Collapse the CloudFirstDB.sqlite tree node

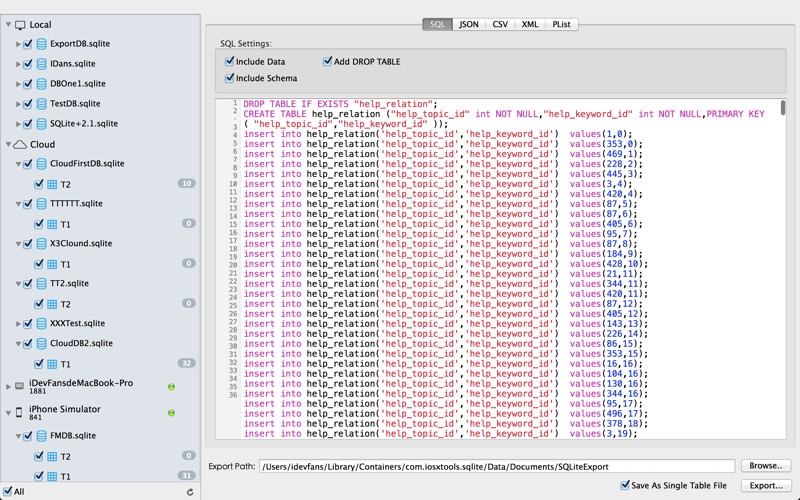click(18, 164)
